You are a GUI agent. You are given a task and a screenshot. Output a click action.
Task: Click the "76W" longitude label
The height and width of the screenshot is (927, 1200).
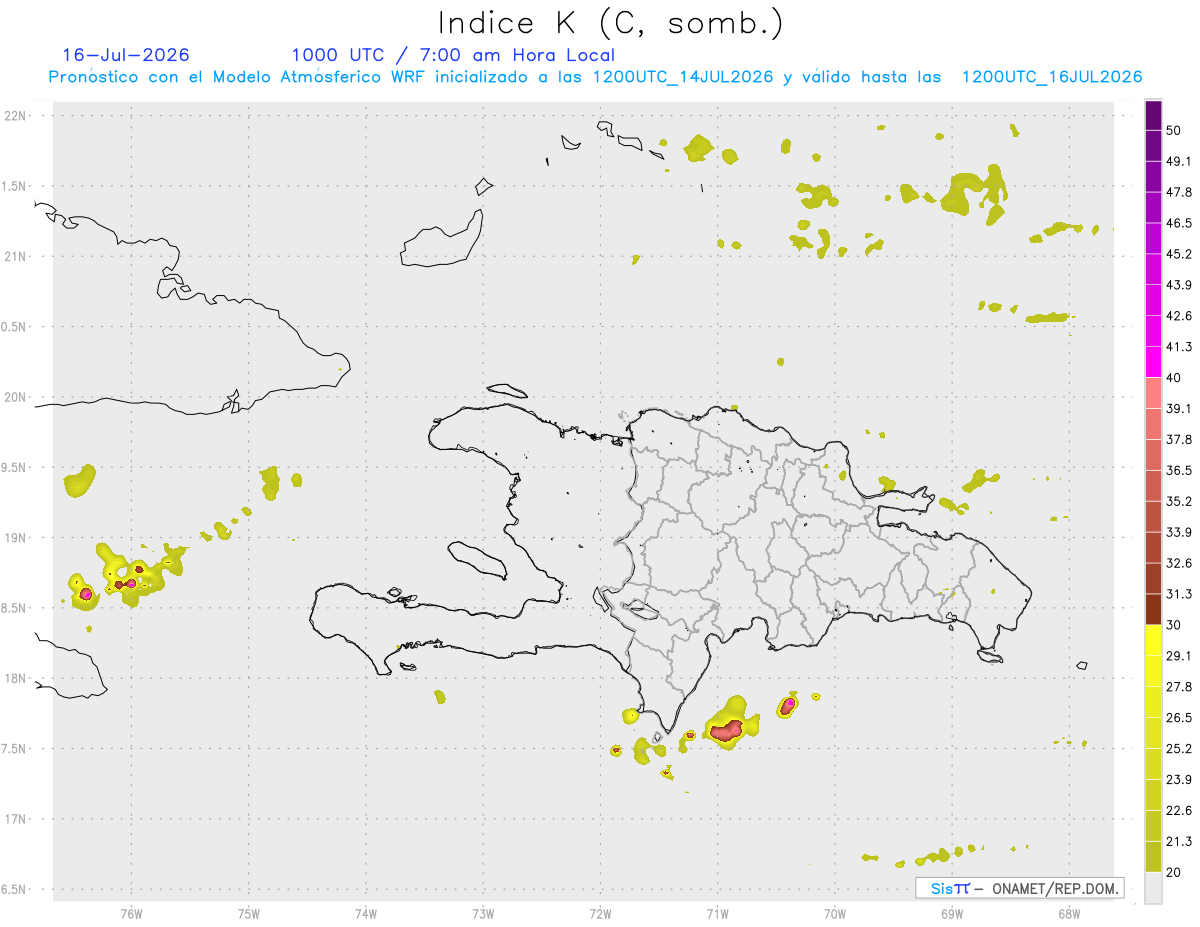coord(131,914)
